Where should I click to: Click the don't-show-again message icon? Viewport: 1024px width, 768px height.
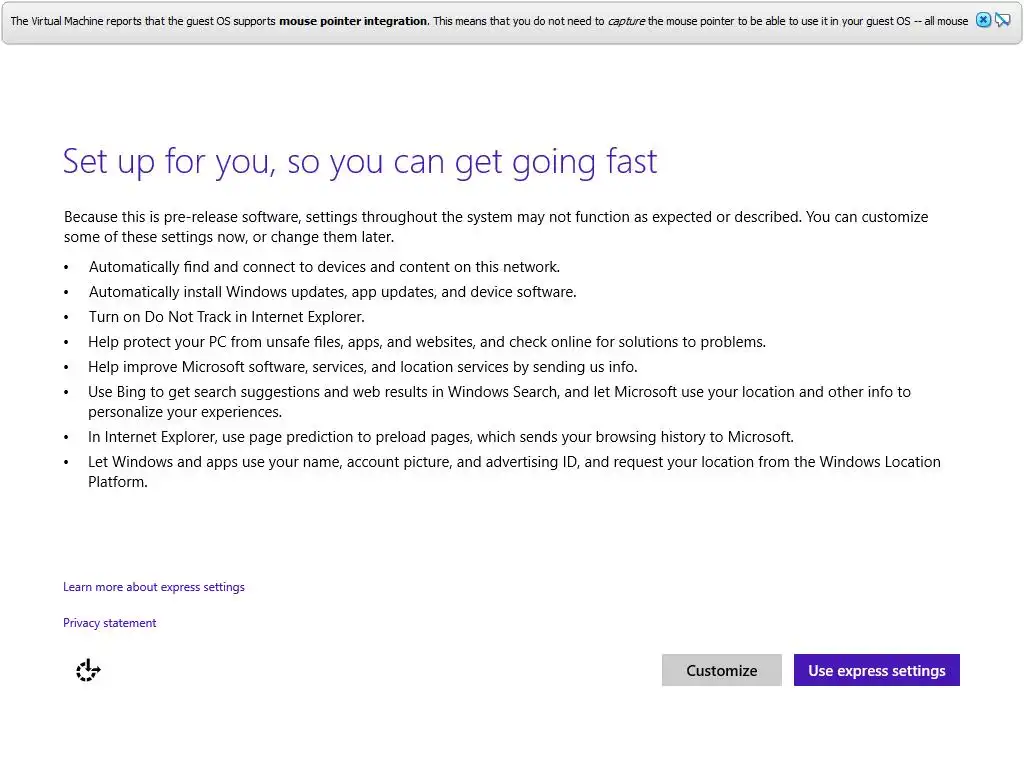pos(1003,20)
